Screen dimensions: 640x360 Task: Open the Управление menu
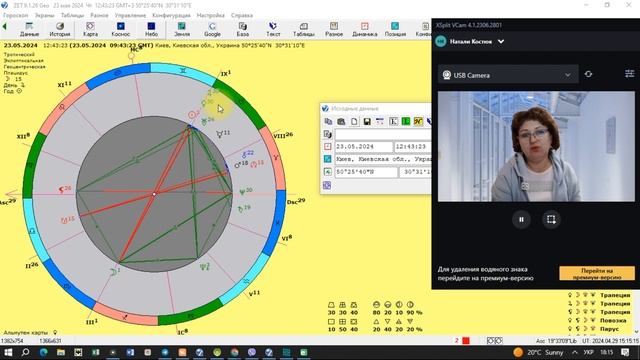coord(130,15)
